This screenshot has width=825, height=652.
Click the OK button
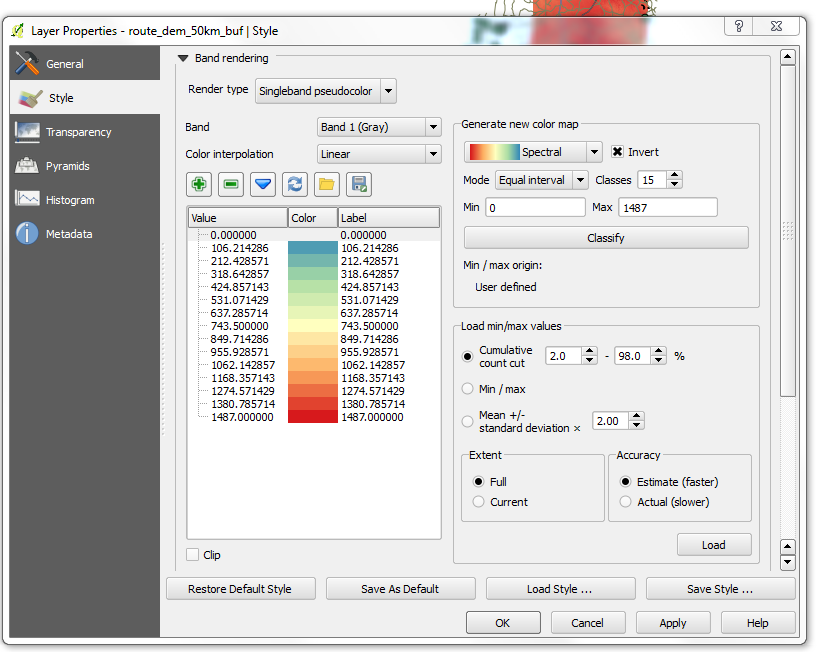click(503, 623)
